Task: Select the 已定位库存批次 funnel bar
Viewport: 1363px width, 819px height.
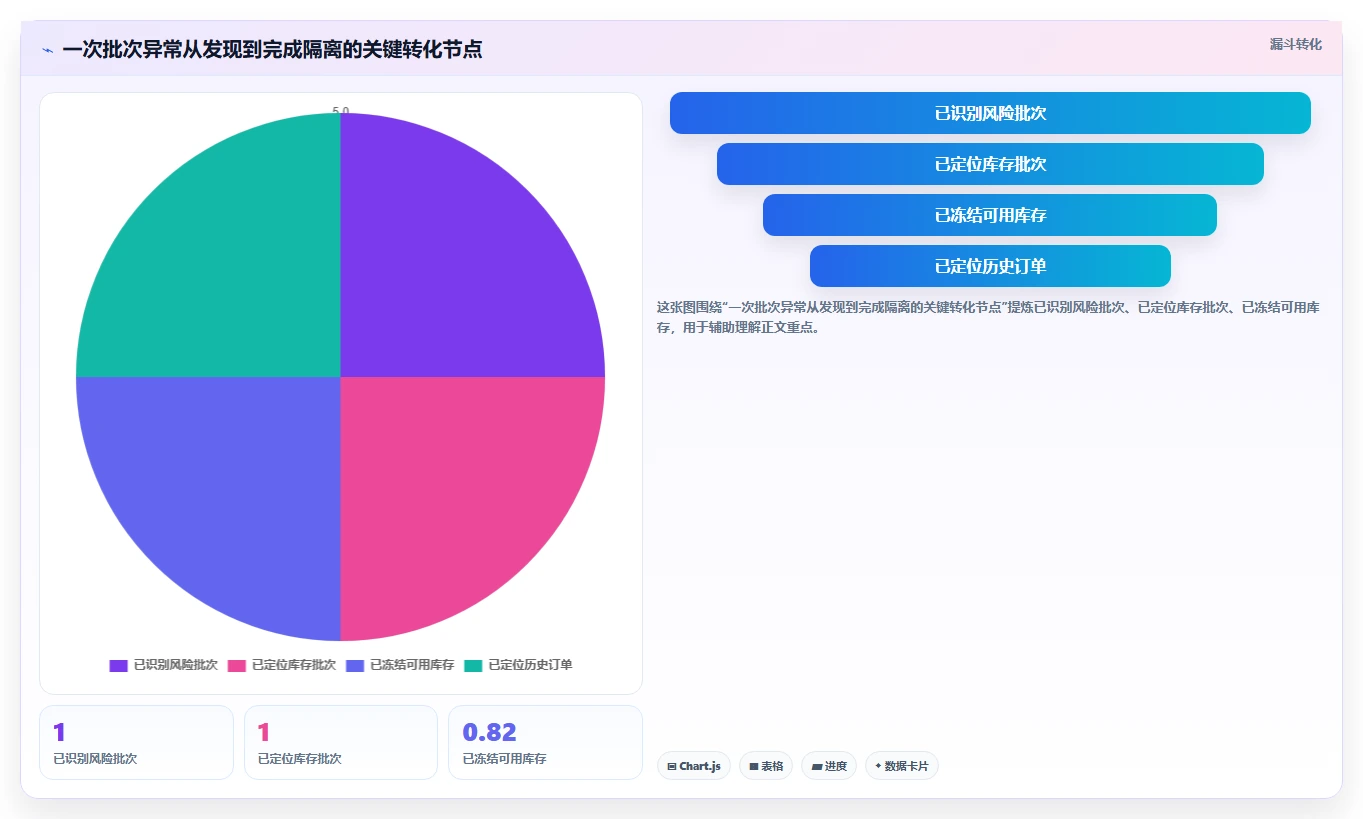Action: pyautogui.click(x=990, y=164)
